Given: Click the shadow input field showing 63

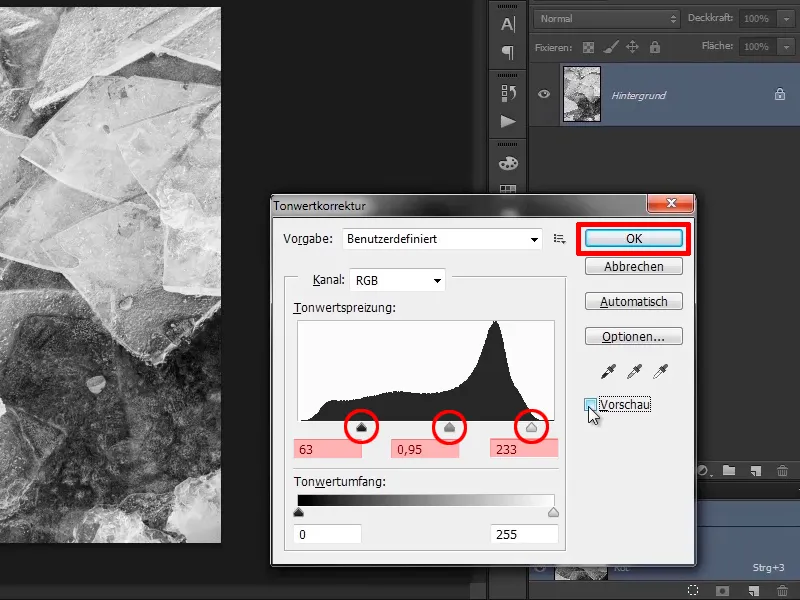Looking at the screenshot, I should pos(328,449).
